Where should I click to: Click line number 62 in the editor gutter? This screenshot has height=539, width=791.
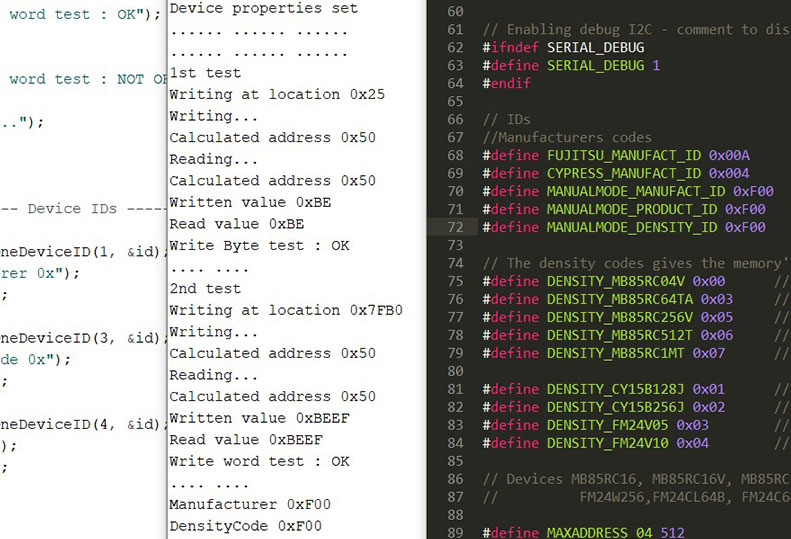(455, 48)
